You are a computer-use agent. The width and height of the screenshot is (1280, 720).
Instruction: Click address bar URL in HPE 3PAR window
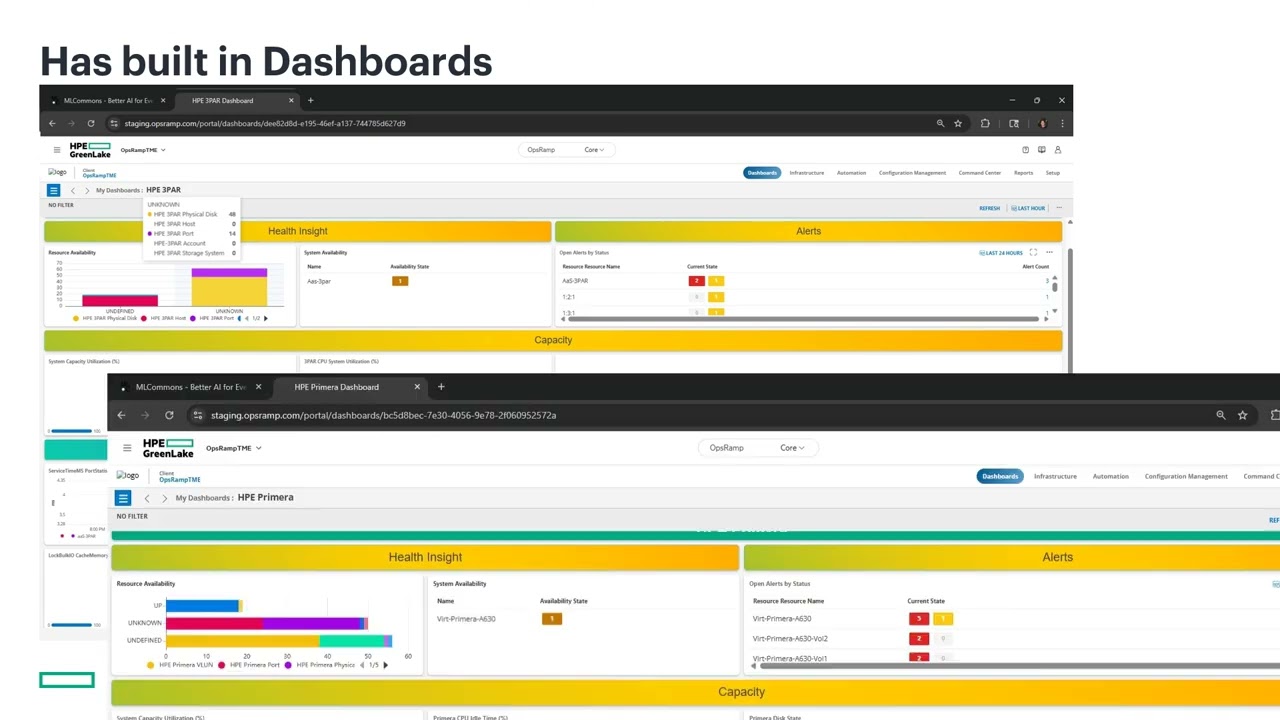[265, 124]
